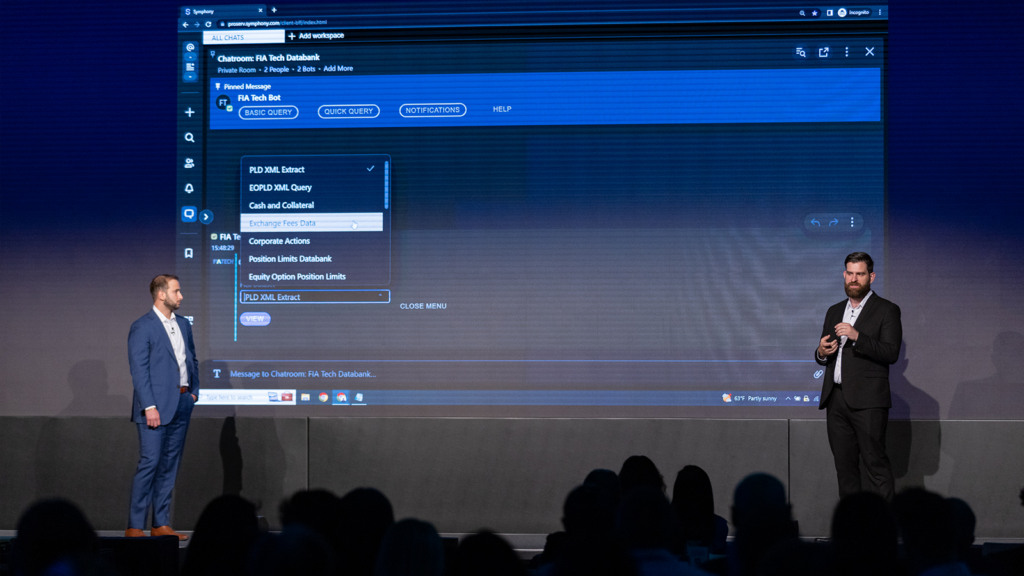Select PLD XML Extract from the list

point(312,169)
